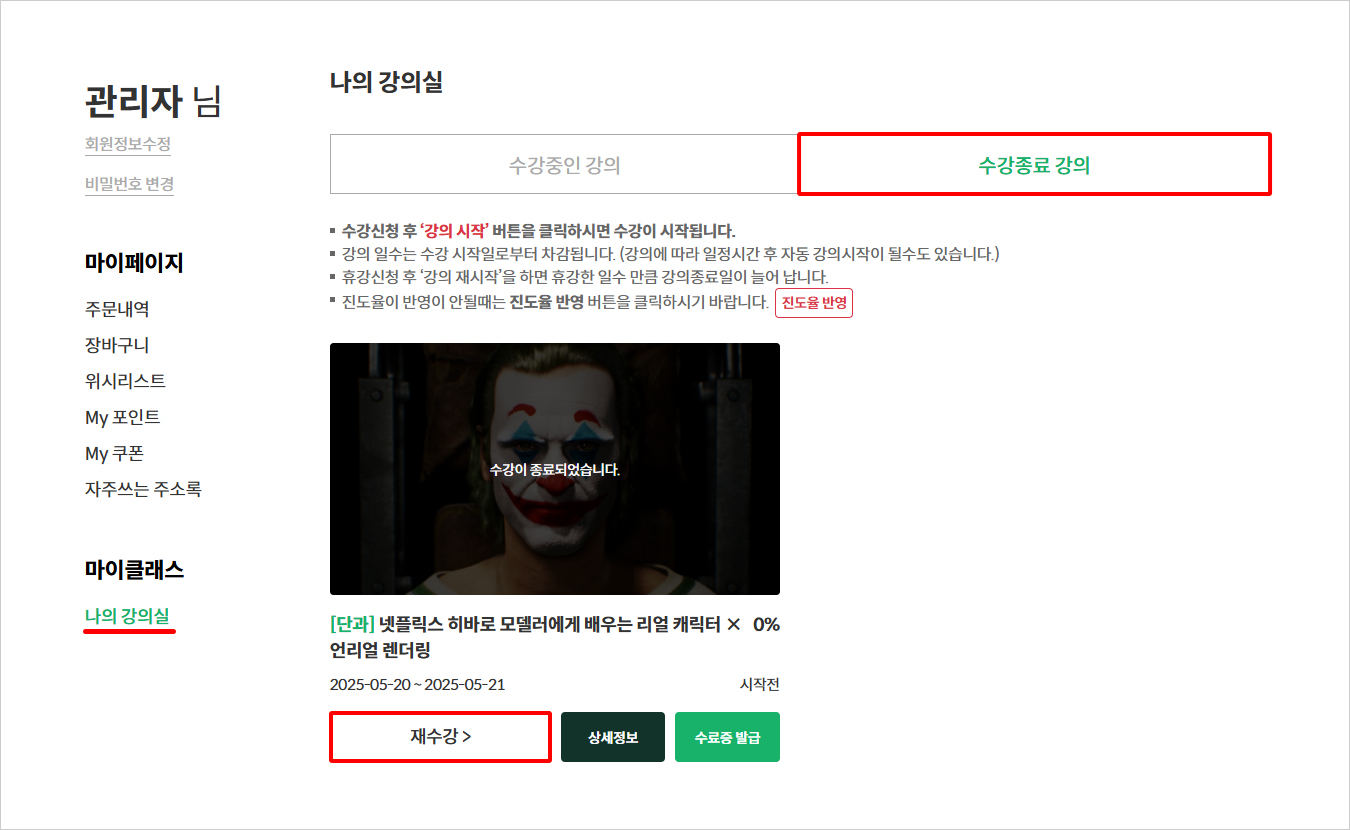This screenshot has width=1350, height=830.
Task: Switch to the 수강중인 강의 tab
Action: point(564,165)
